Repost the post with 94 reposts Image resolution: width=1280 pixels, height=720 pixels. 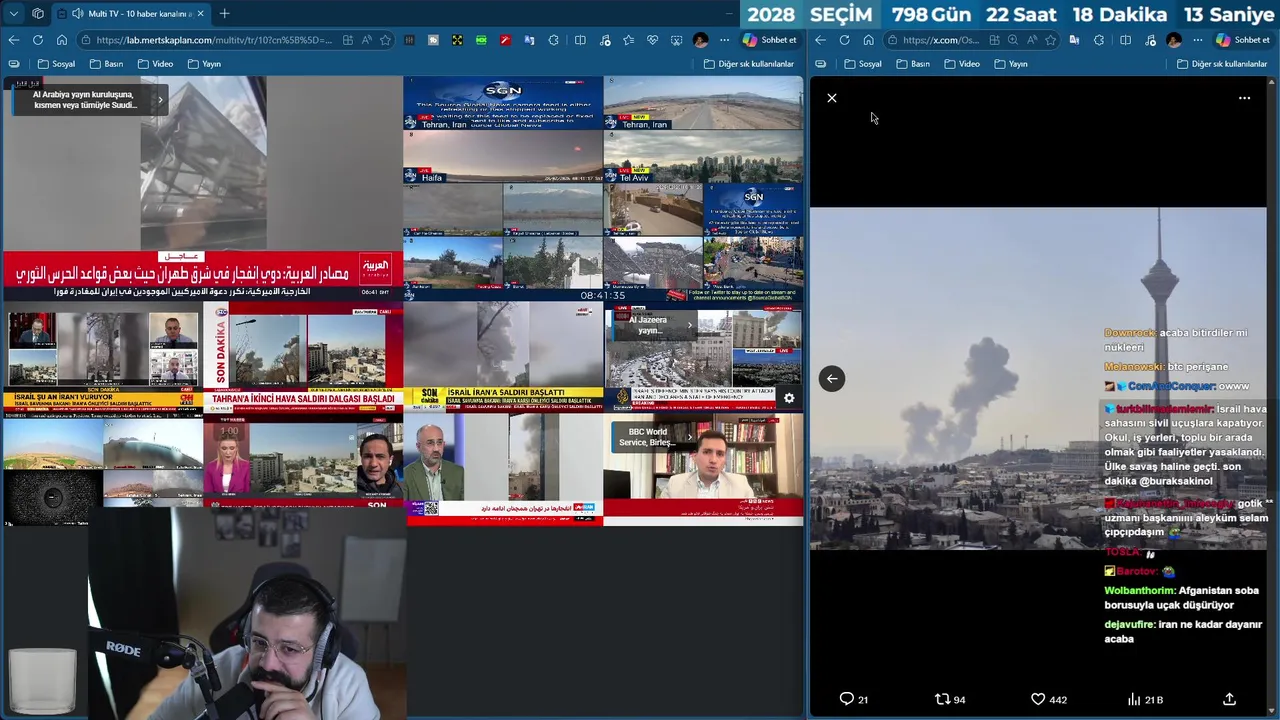tap(950, 699)
